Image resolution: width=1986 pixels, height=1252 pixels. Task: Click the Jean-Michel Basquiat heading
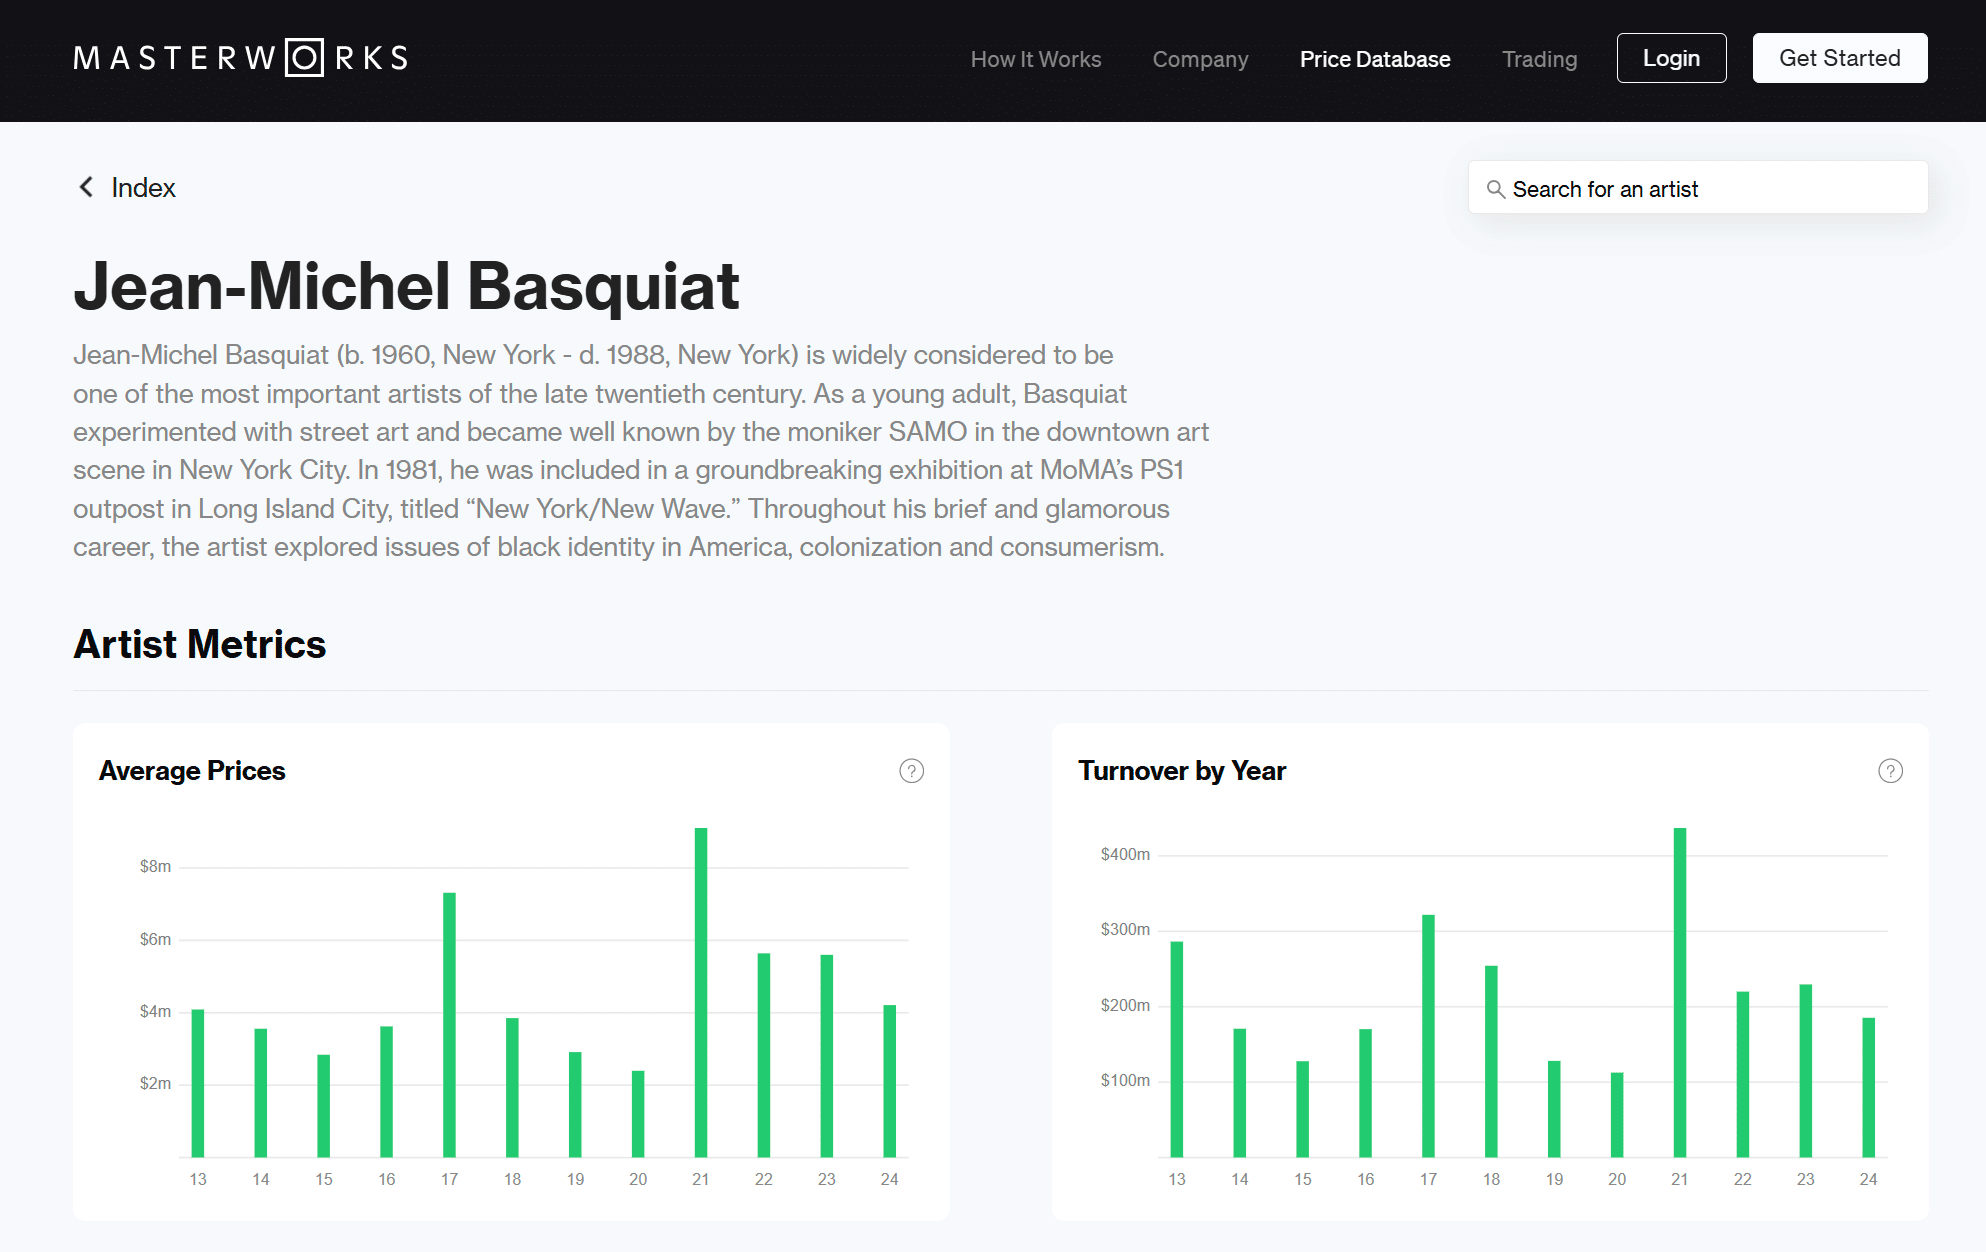pos(406,286)
